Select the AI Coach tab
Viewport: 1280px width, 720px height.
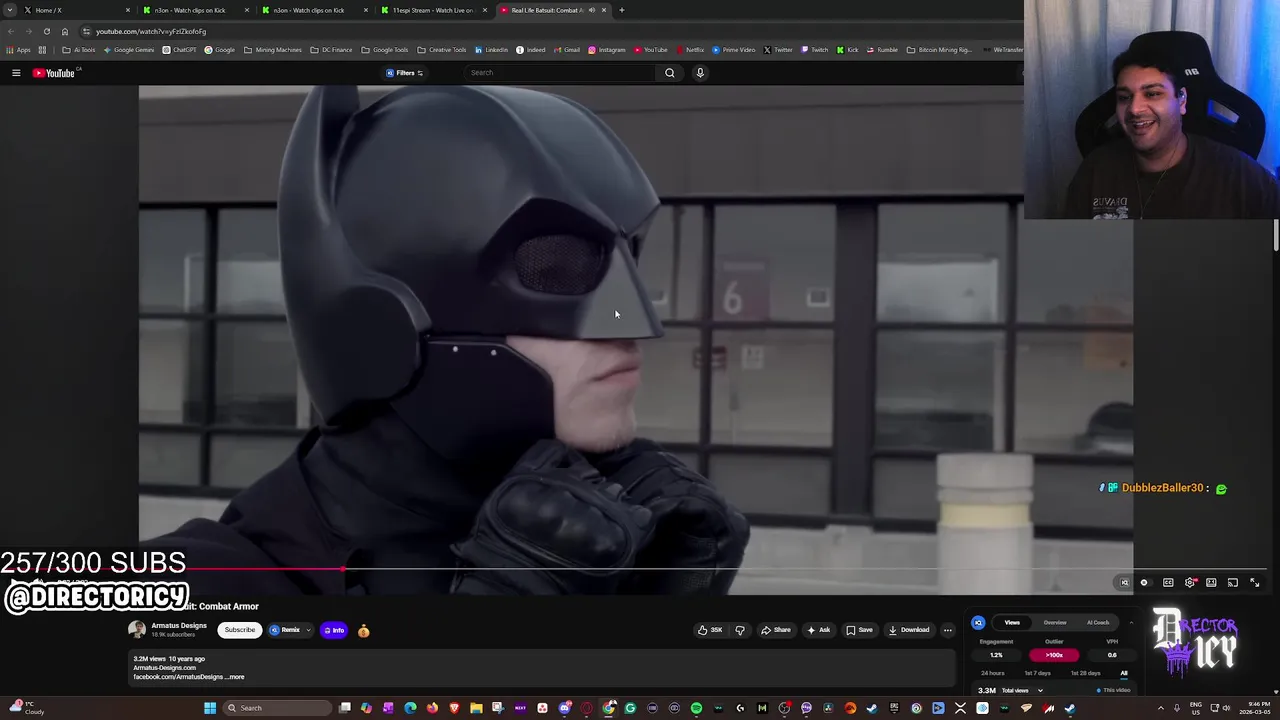click(x=1098, y=623)
